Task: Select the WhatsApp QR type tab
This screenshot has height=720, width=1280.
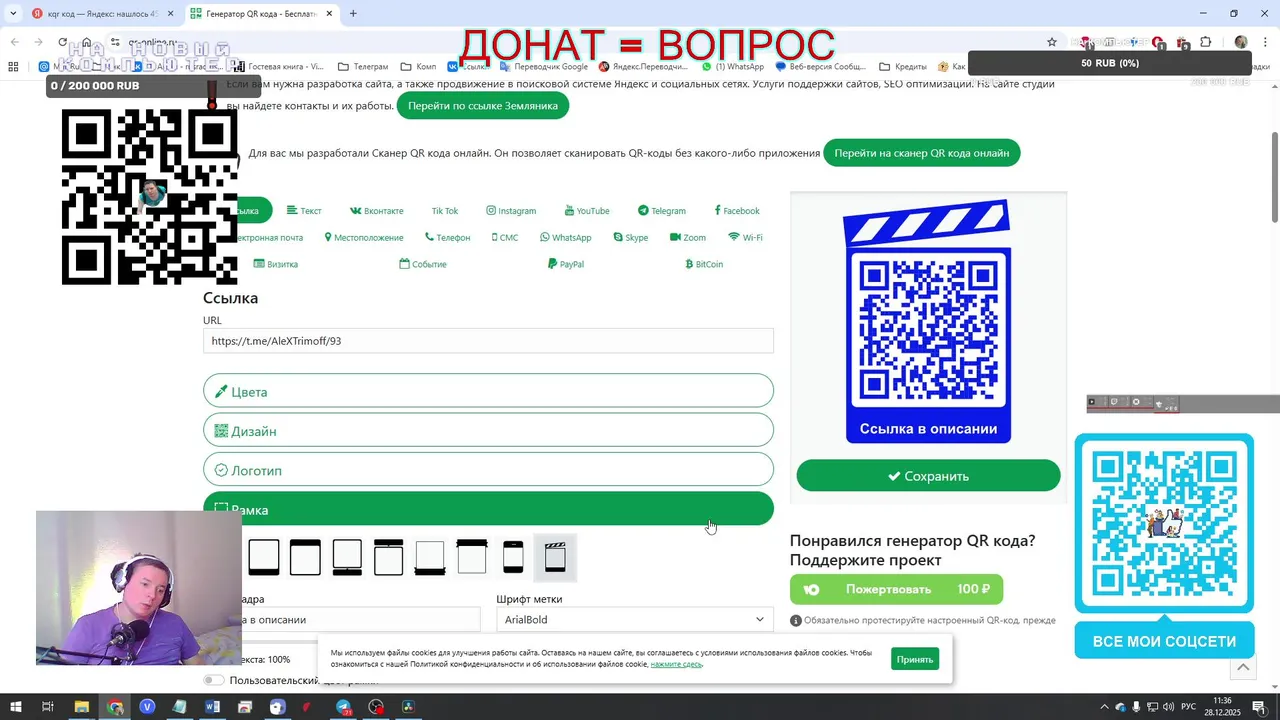Action: point(566,238)
